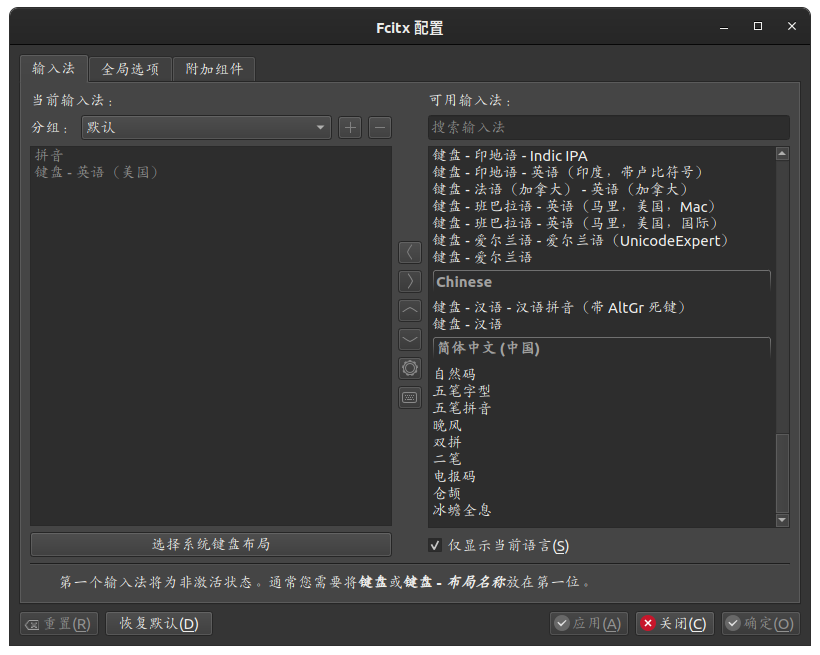This screenshot has height=655, width=820.
Task: Maximize the Fcitx 配置 window
Action: pyautogui.click(x=758, y=26)
